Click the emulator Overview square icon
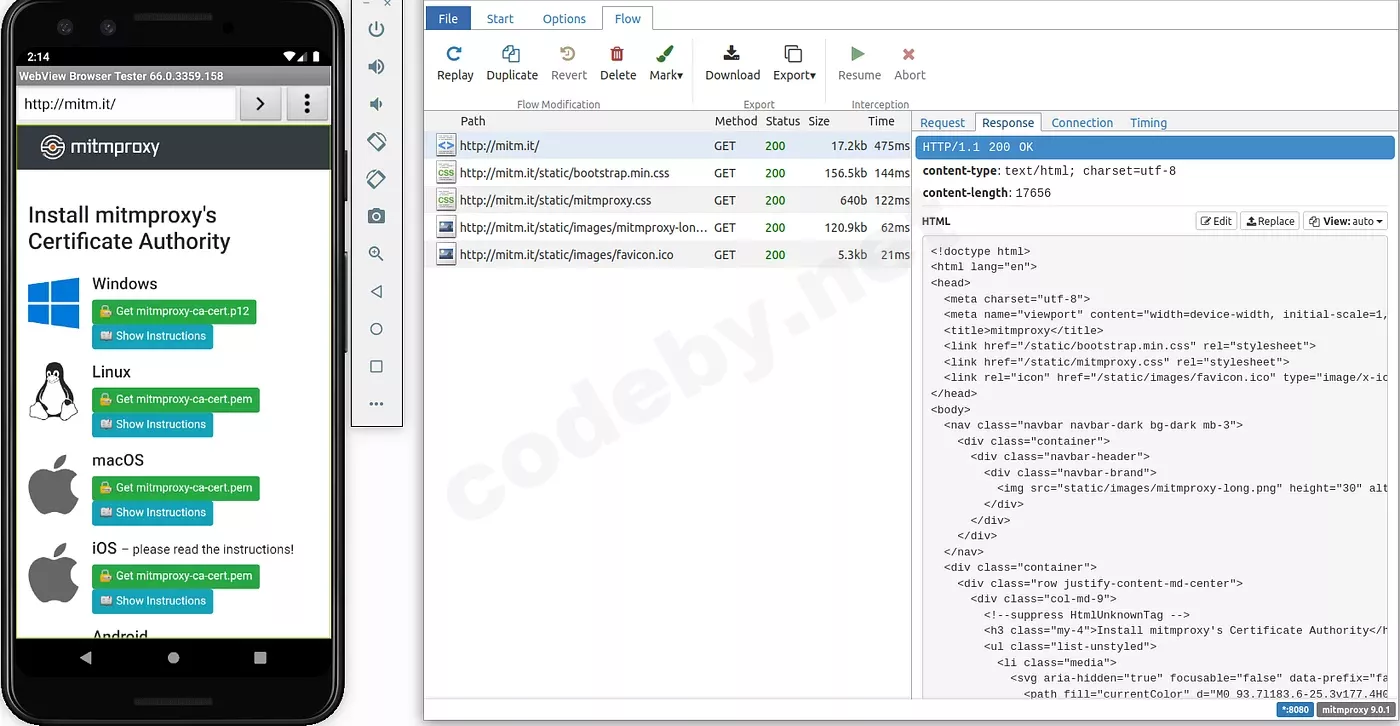 coord(376,367)
